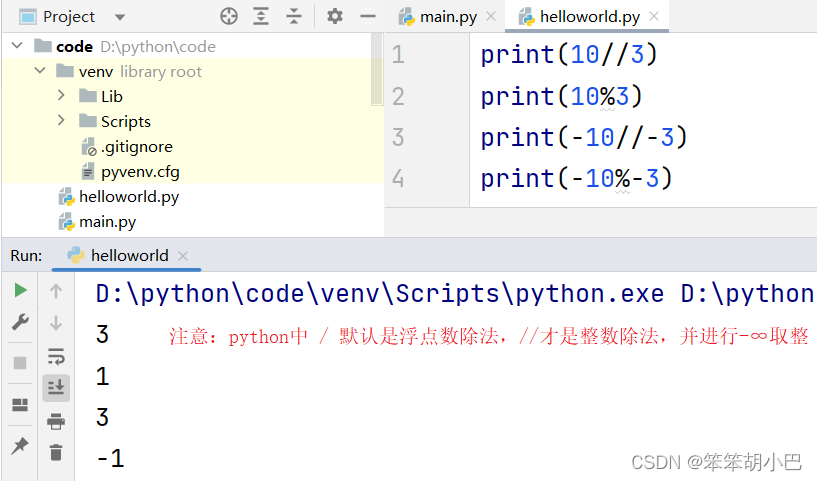
Task: Click Expand All icon in Project toolbar
Action: 261,16
